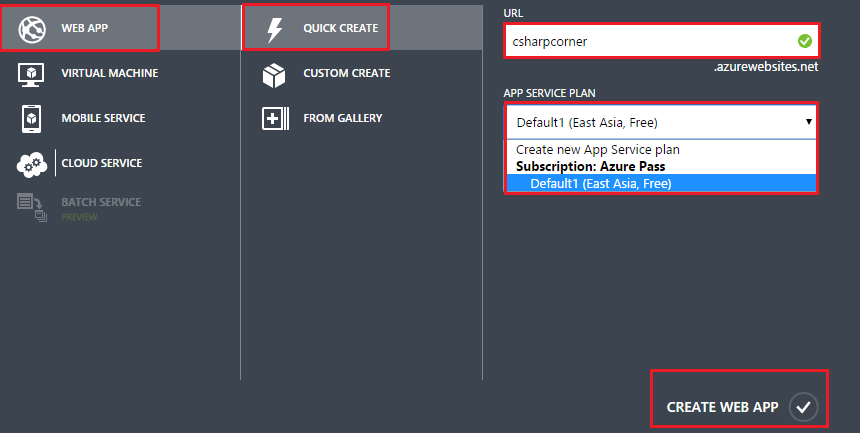
Task: Click the Custom Create box icon
Action: pyautogui.click(x=274, y=74)
